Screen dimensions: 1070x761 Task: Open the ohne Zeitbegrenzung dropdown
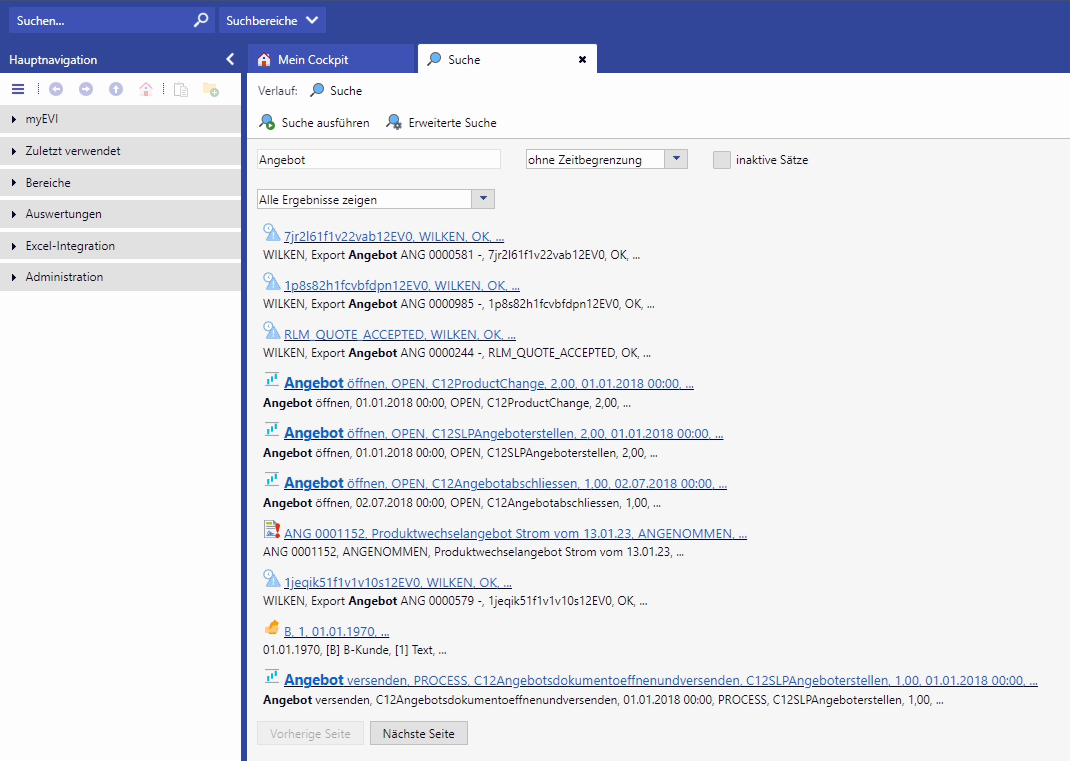tap(676, 159)
